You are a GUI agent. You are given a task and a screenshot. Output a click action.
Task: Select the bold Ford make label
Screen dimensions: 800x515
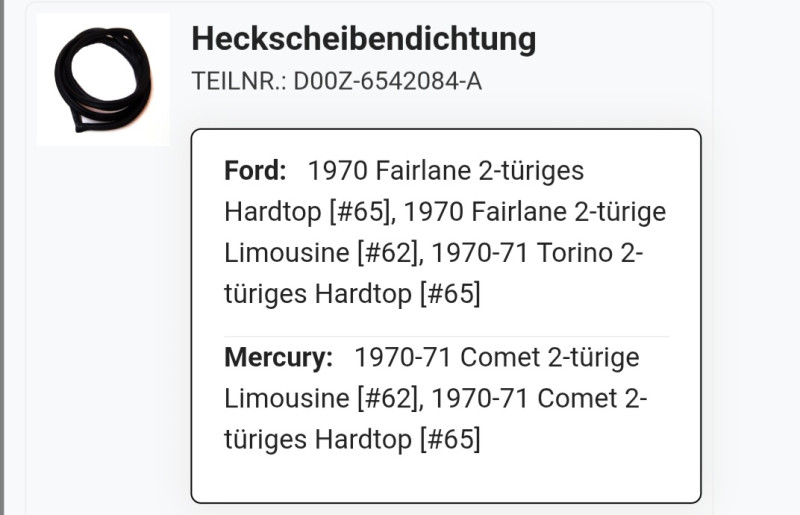pyautogui.click(x=255, y=170)
